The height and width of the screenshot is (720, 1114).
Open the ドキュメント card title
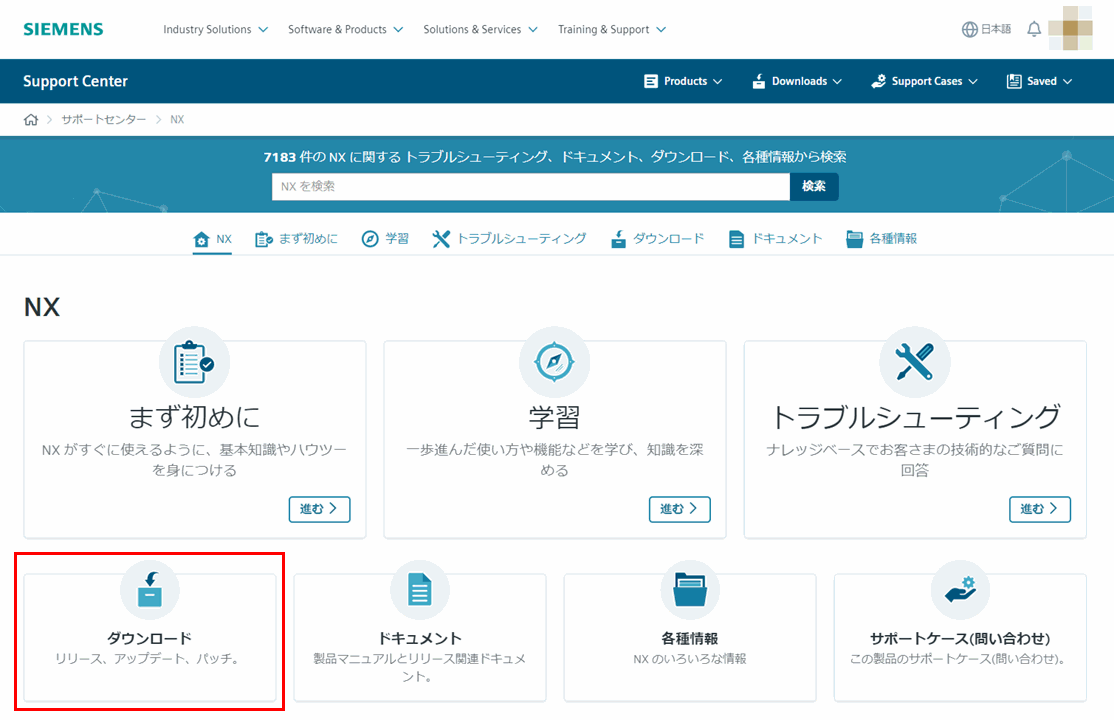[x=419, y=638]
